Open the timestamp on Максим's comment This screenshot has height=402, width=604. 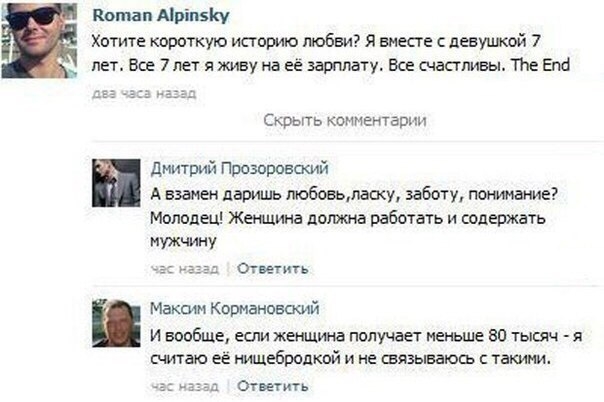pos(184,385)
